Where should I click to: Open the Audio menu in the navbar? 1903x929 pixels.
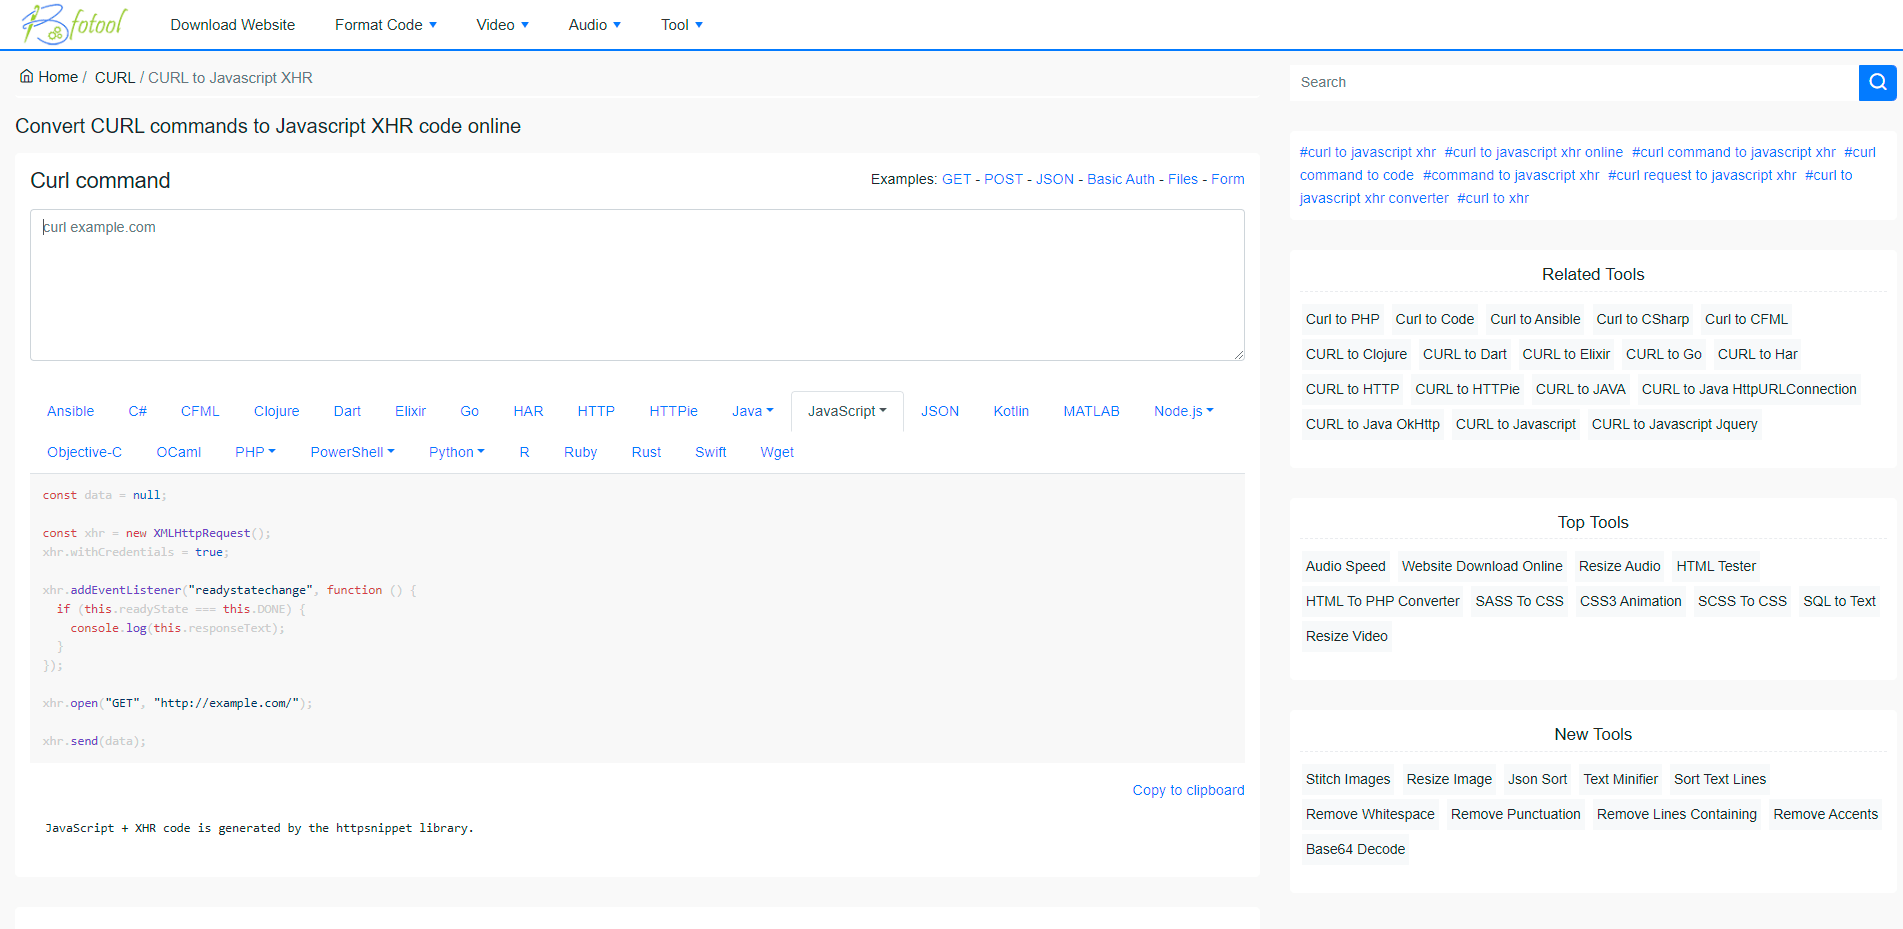[594, 24]
